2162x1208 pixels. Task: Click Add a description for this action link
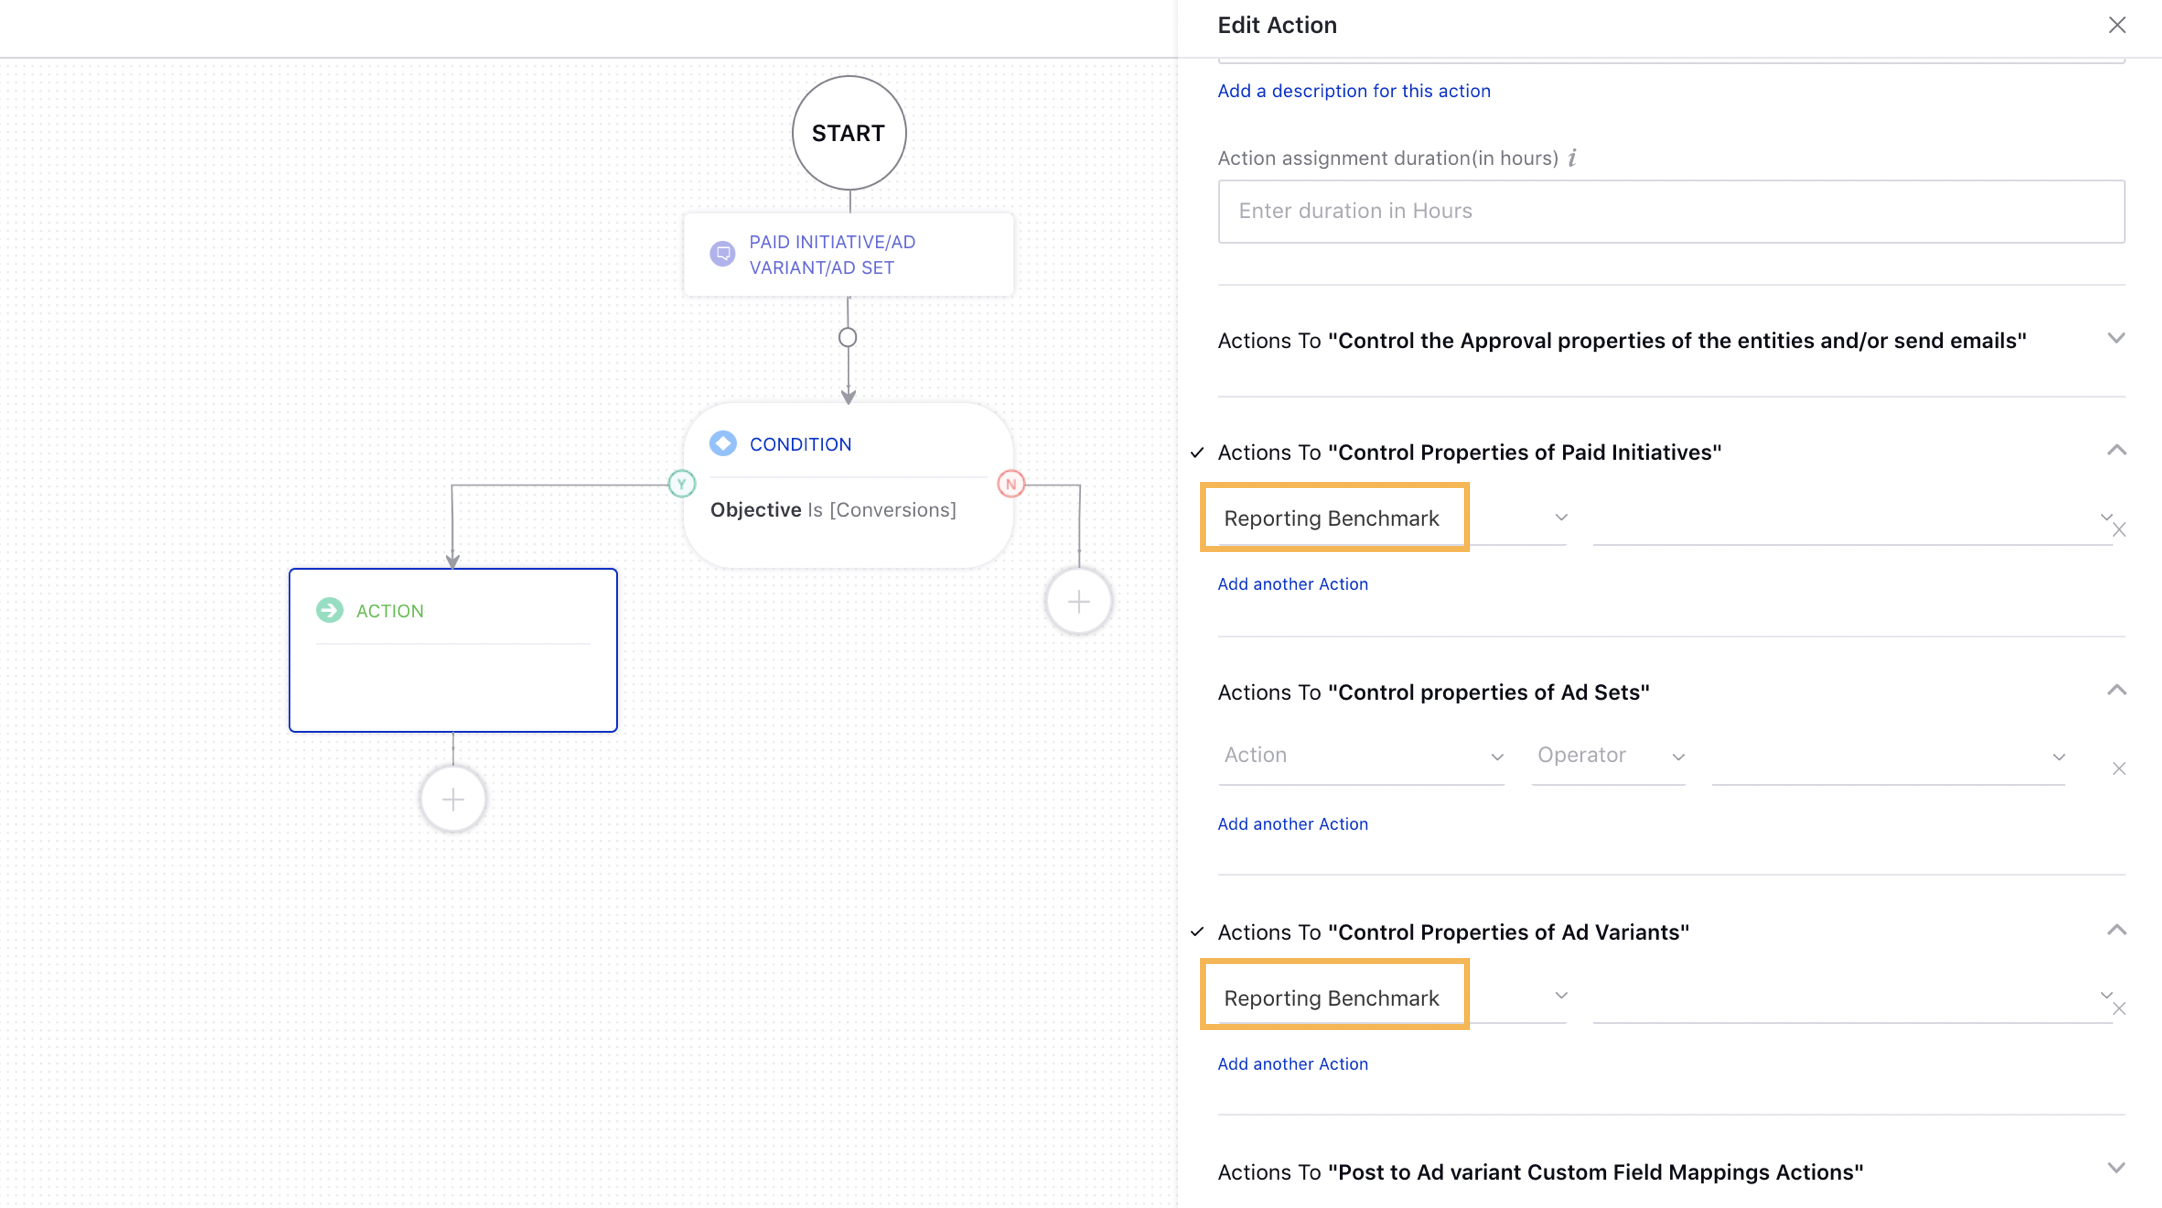(x=1354, y=89)
